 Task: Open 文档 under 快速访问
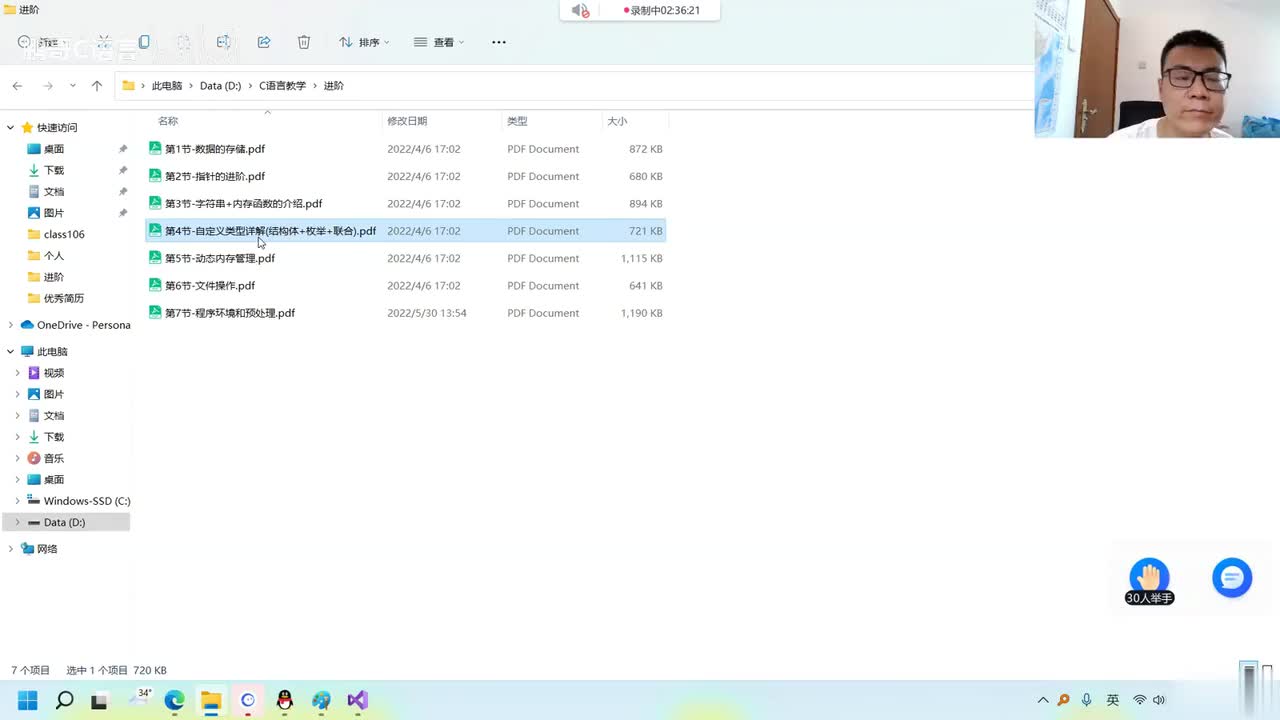click(x=54, y=192)
